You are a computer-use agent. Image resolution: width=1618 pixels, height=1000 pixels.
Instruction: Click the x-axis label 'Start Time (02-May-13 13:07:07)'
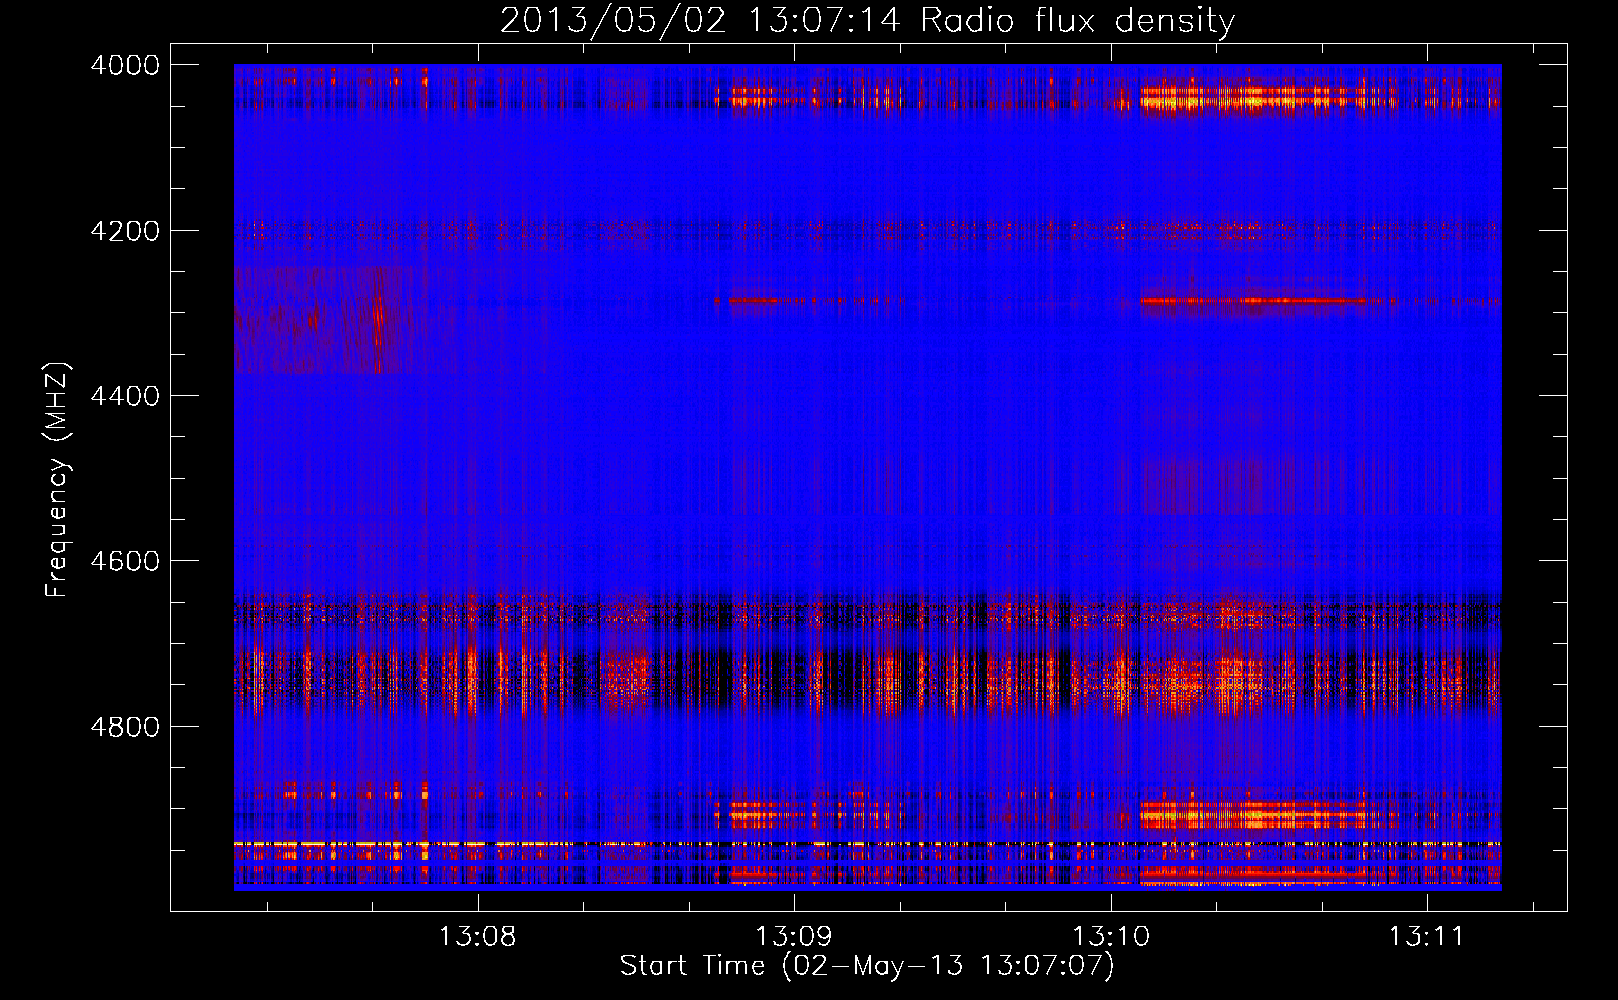867,966
